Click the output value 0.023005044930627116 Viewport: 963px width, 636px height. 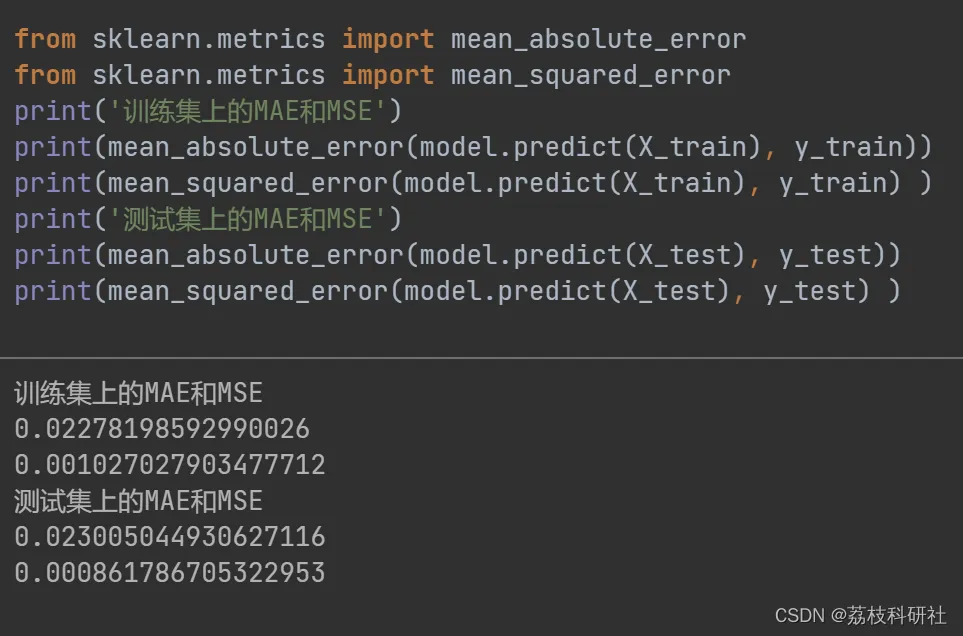coord(170,537)
